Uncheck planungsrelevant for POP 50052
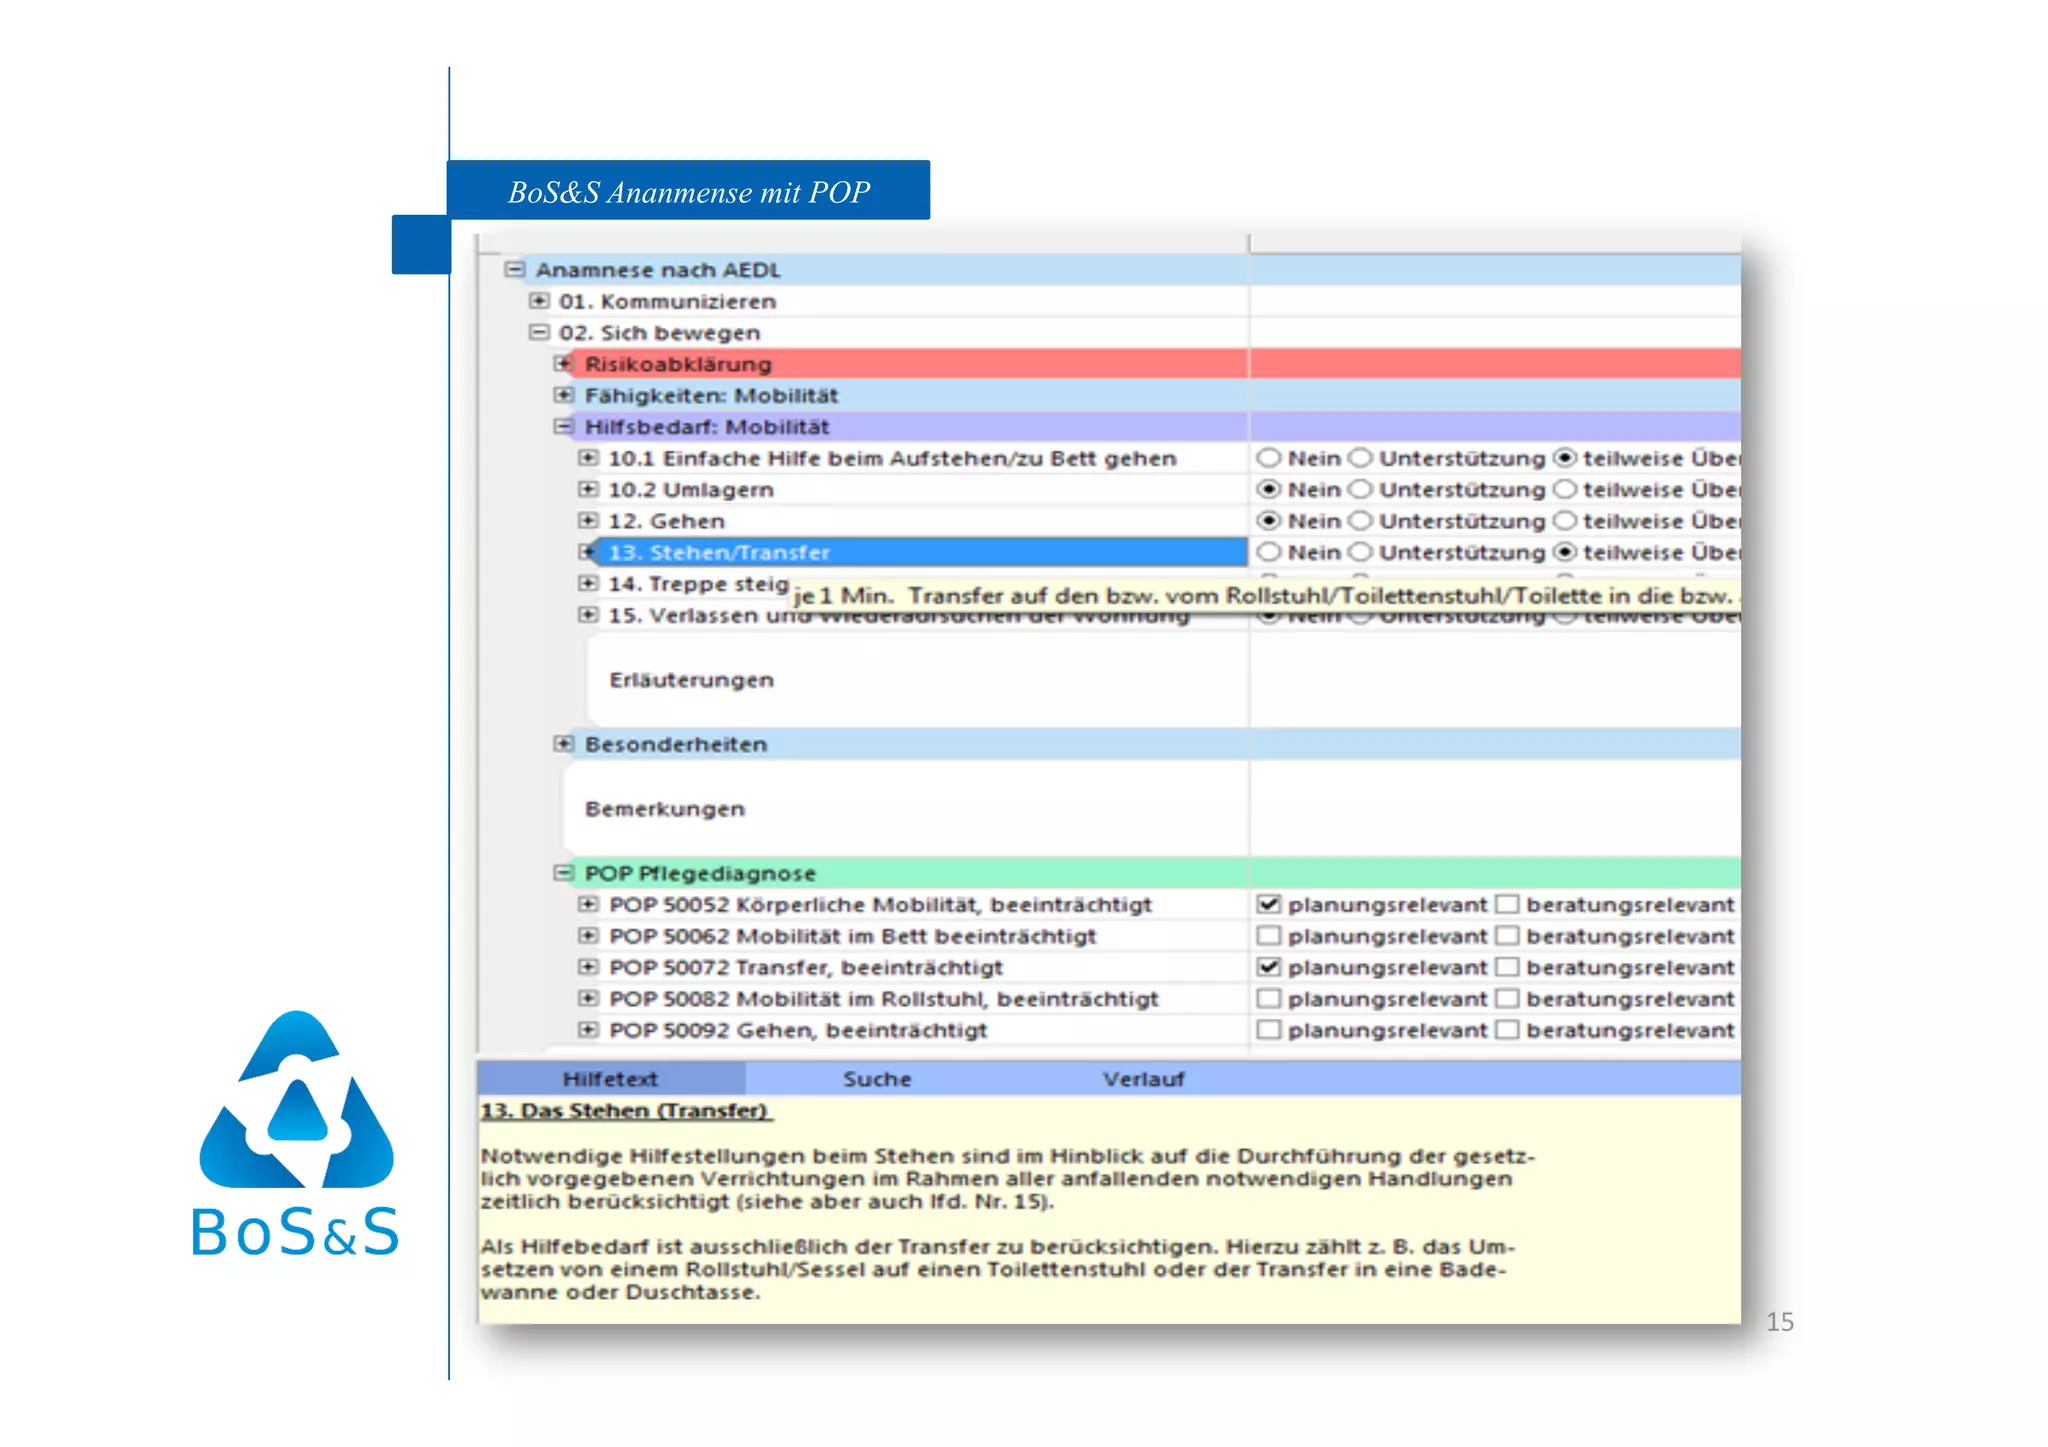Screen dimensions: 2048x1447 point(1269,904)
